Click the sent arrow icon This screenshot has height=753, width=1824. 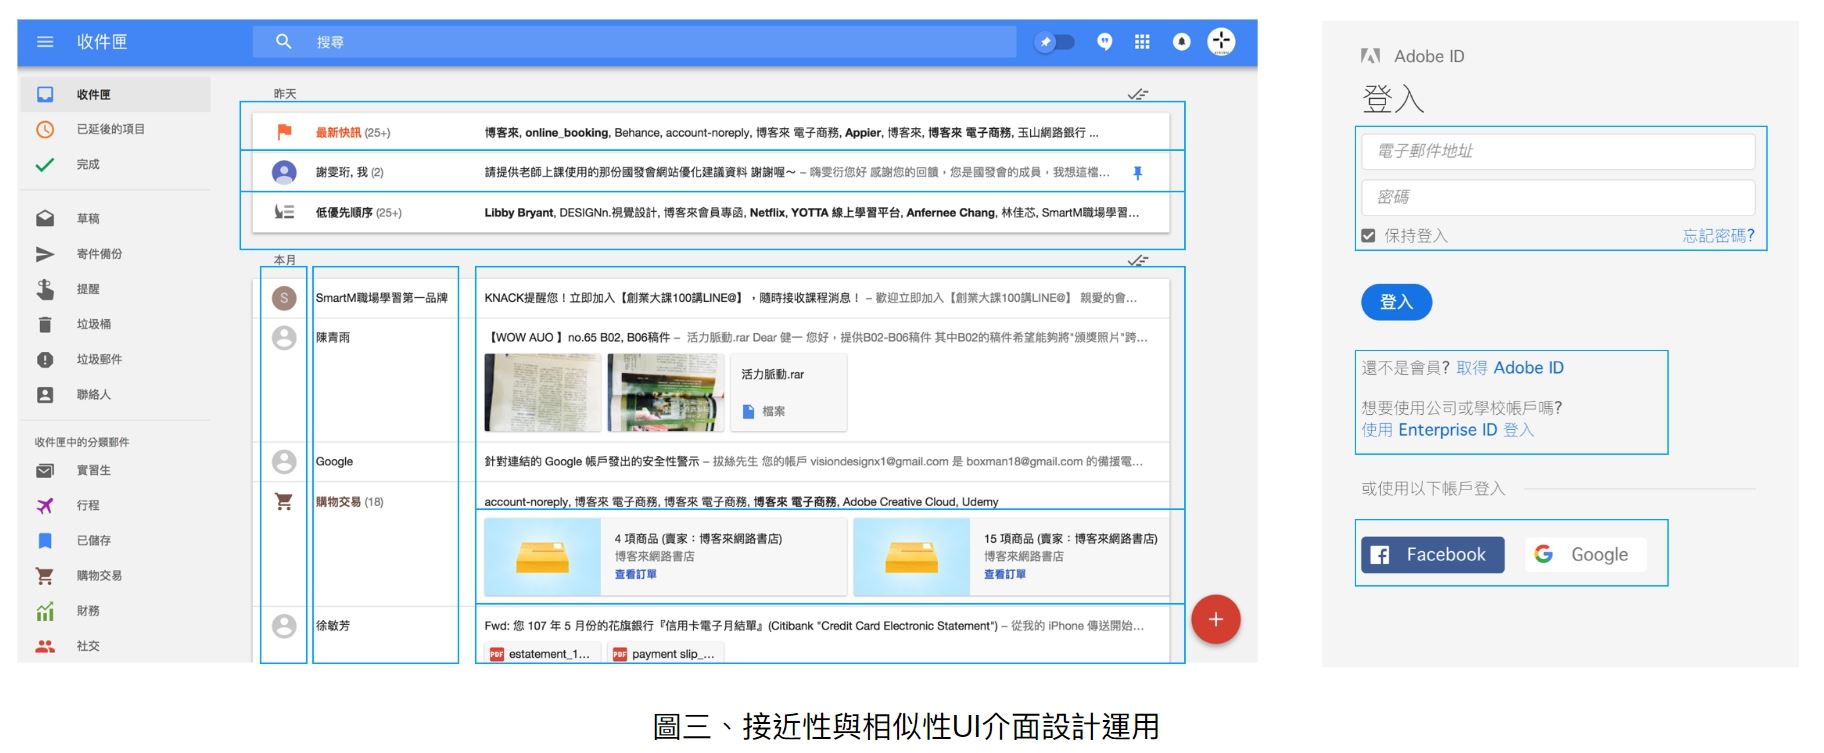click(x=45, y=254)
